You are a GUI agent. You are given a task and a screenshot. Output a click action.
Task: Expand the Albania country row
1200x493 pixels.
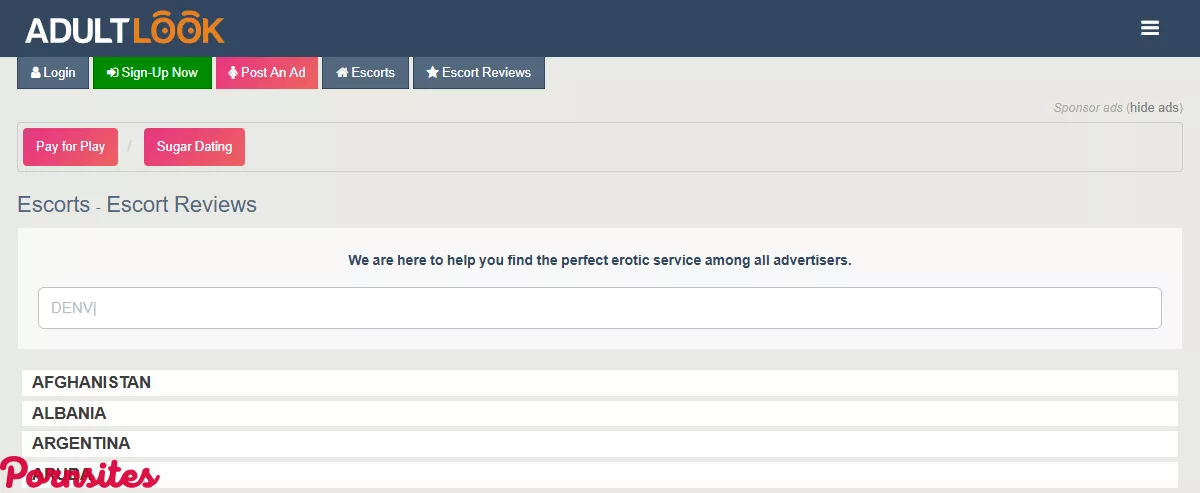point(69,413)
